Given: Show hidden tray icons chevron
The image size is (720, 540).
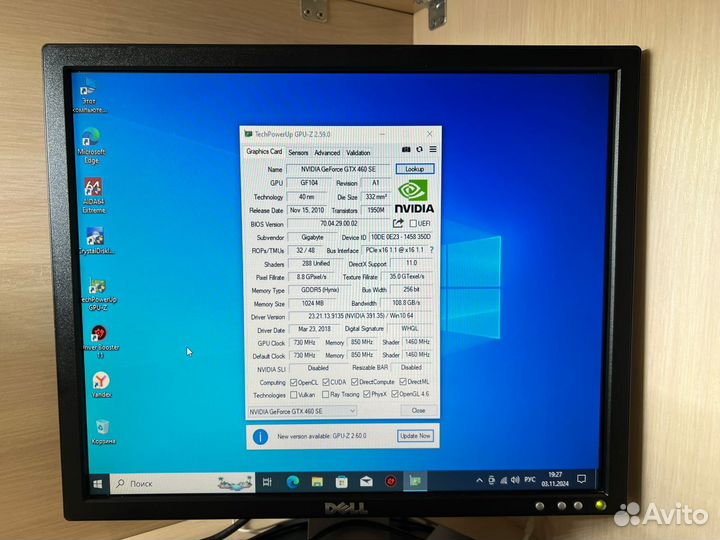Looking at the screenshot, I should 479,480.
